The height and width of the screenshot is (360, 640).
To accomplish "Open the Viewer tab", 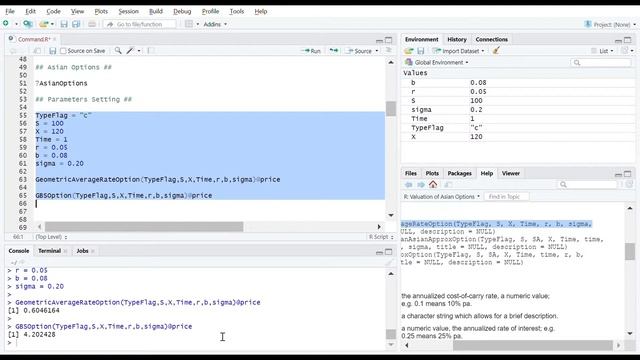I will click(511, 173).
